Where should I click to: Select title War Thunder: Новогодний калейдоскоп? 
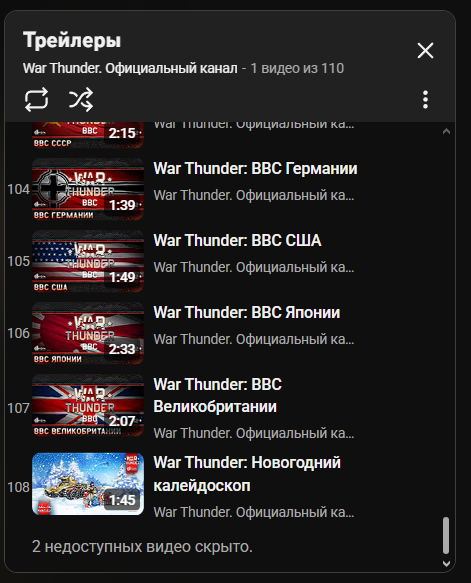[247, 474]
